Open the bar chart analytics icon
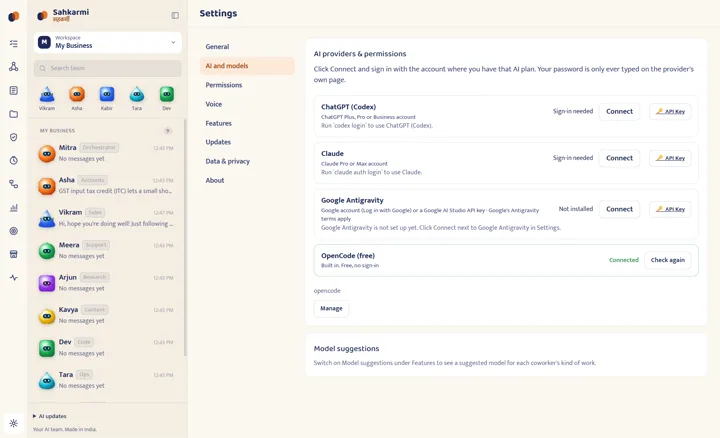Viewport: 720px width, 438px height. (14, 208)
